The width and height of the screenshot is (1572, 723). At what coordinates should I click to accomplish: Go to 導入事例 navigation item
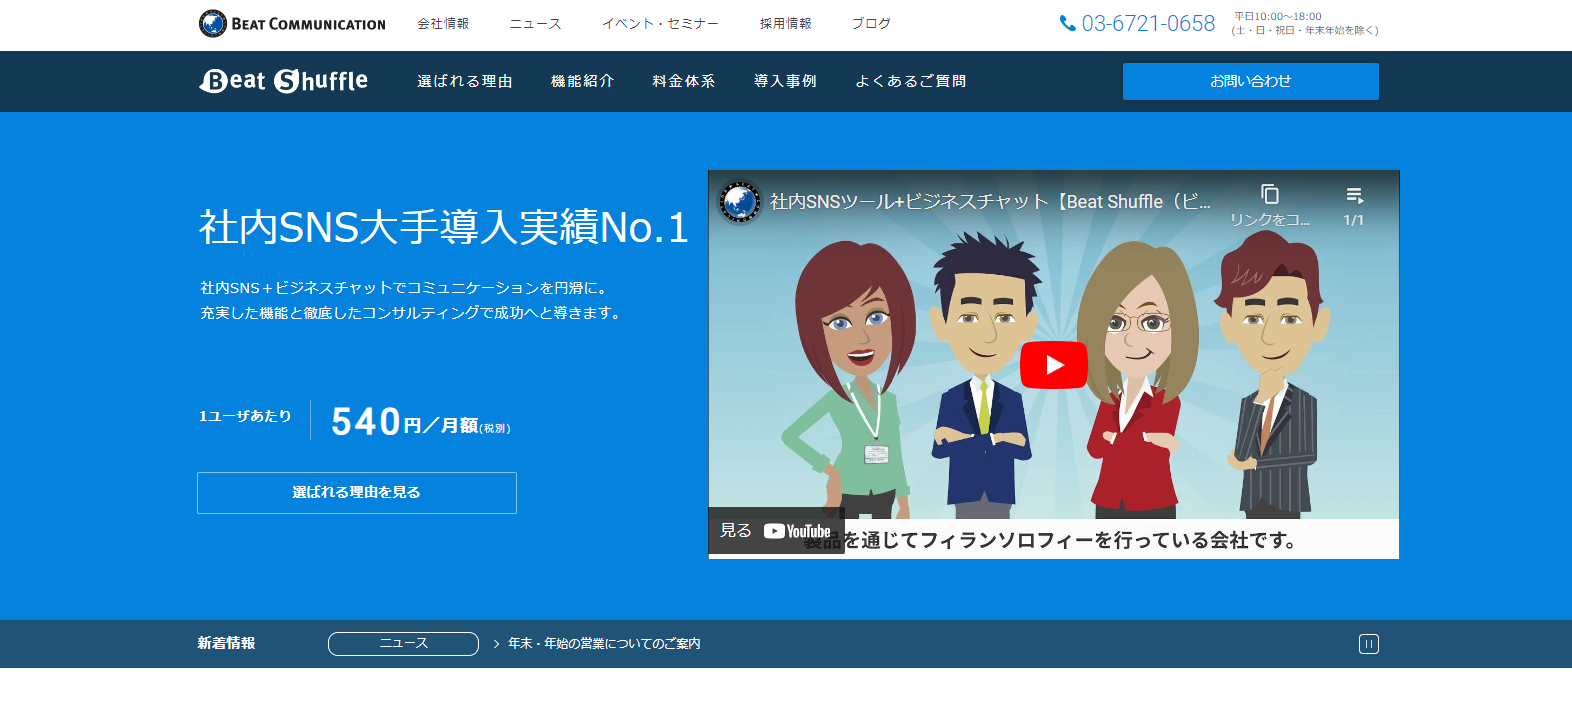785,81
